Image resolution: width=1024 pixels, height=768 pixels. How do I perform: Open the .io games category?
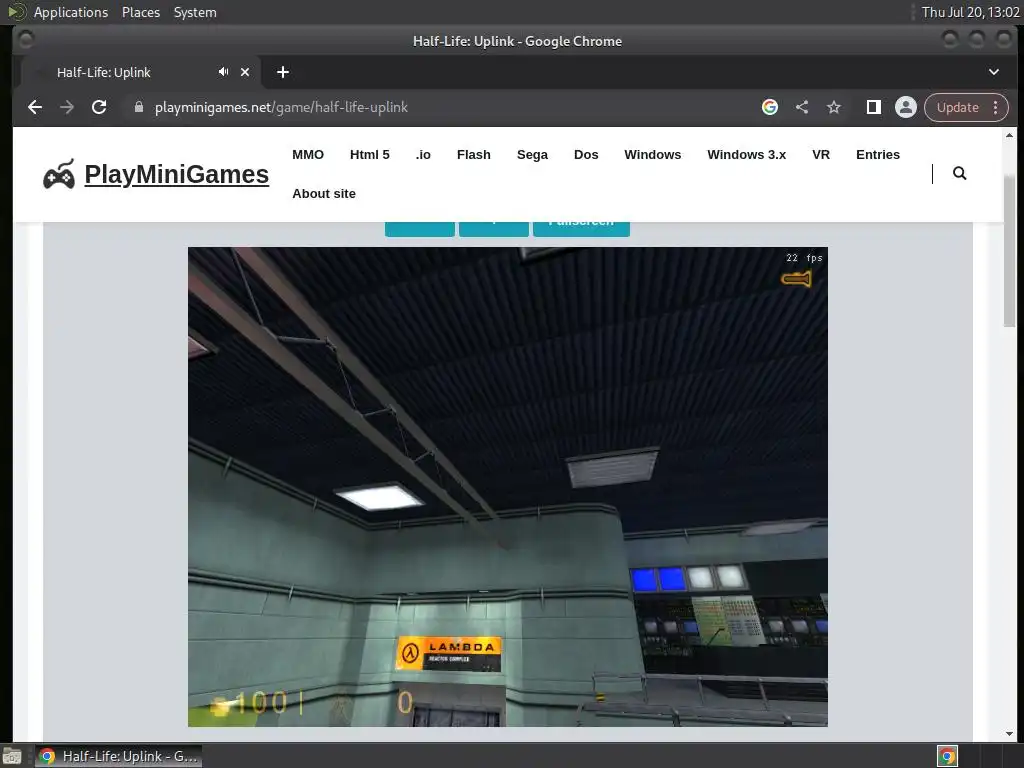[x=423, y=155]
